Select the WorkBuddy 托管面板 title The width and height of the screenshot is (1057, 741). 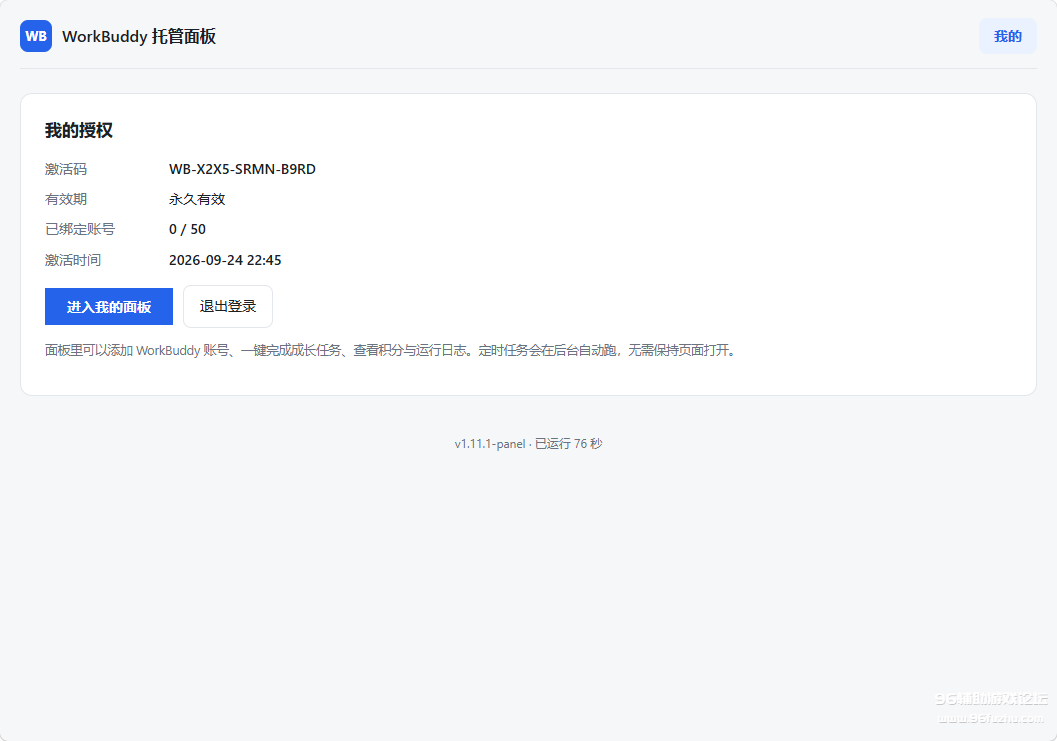(x=139, y=36)
